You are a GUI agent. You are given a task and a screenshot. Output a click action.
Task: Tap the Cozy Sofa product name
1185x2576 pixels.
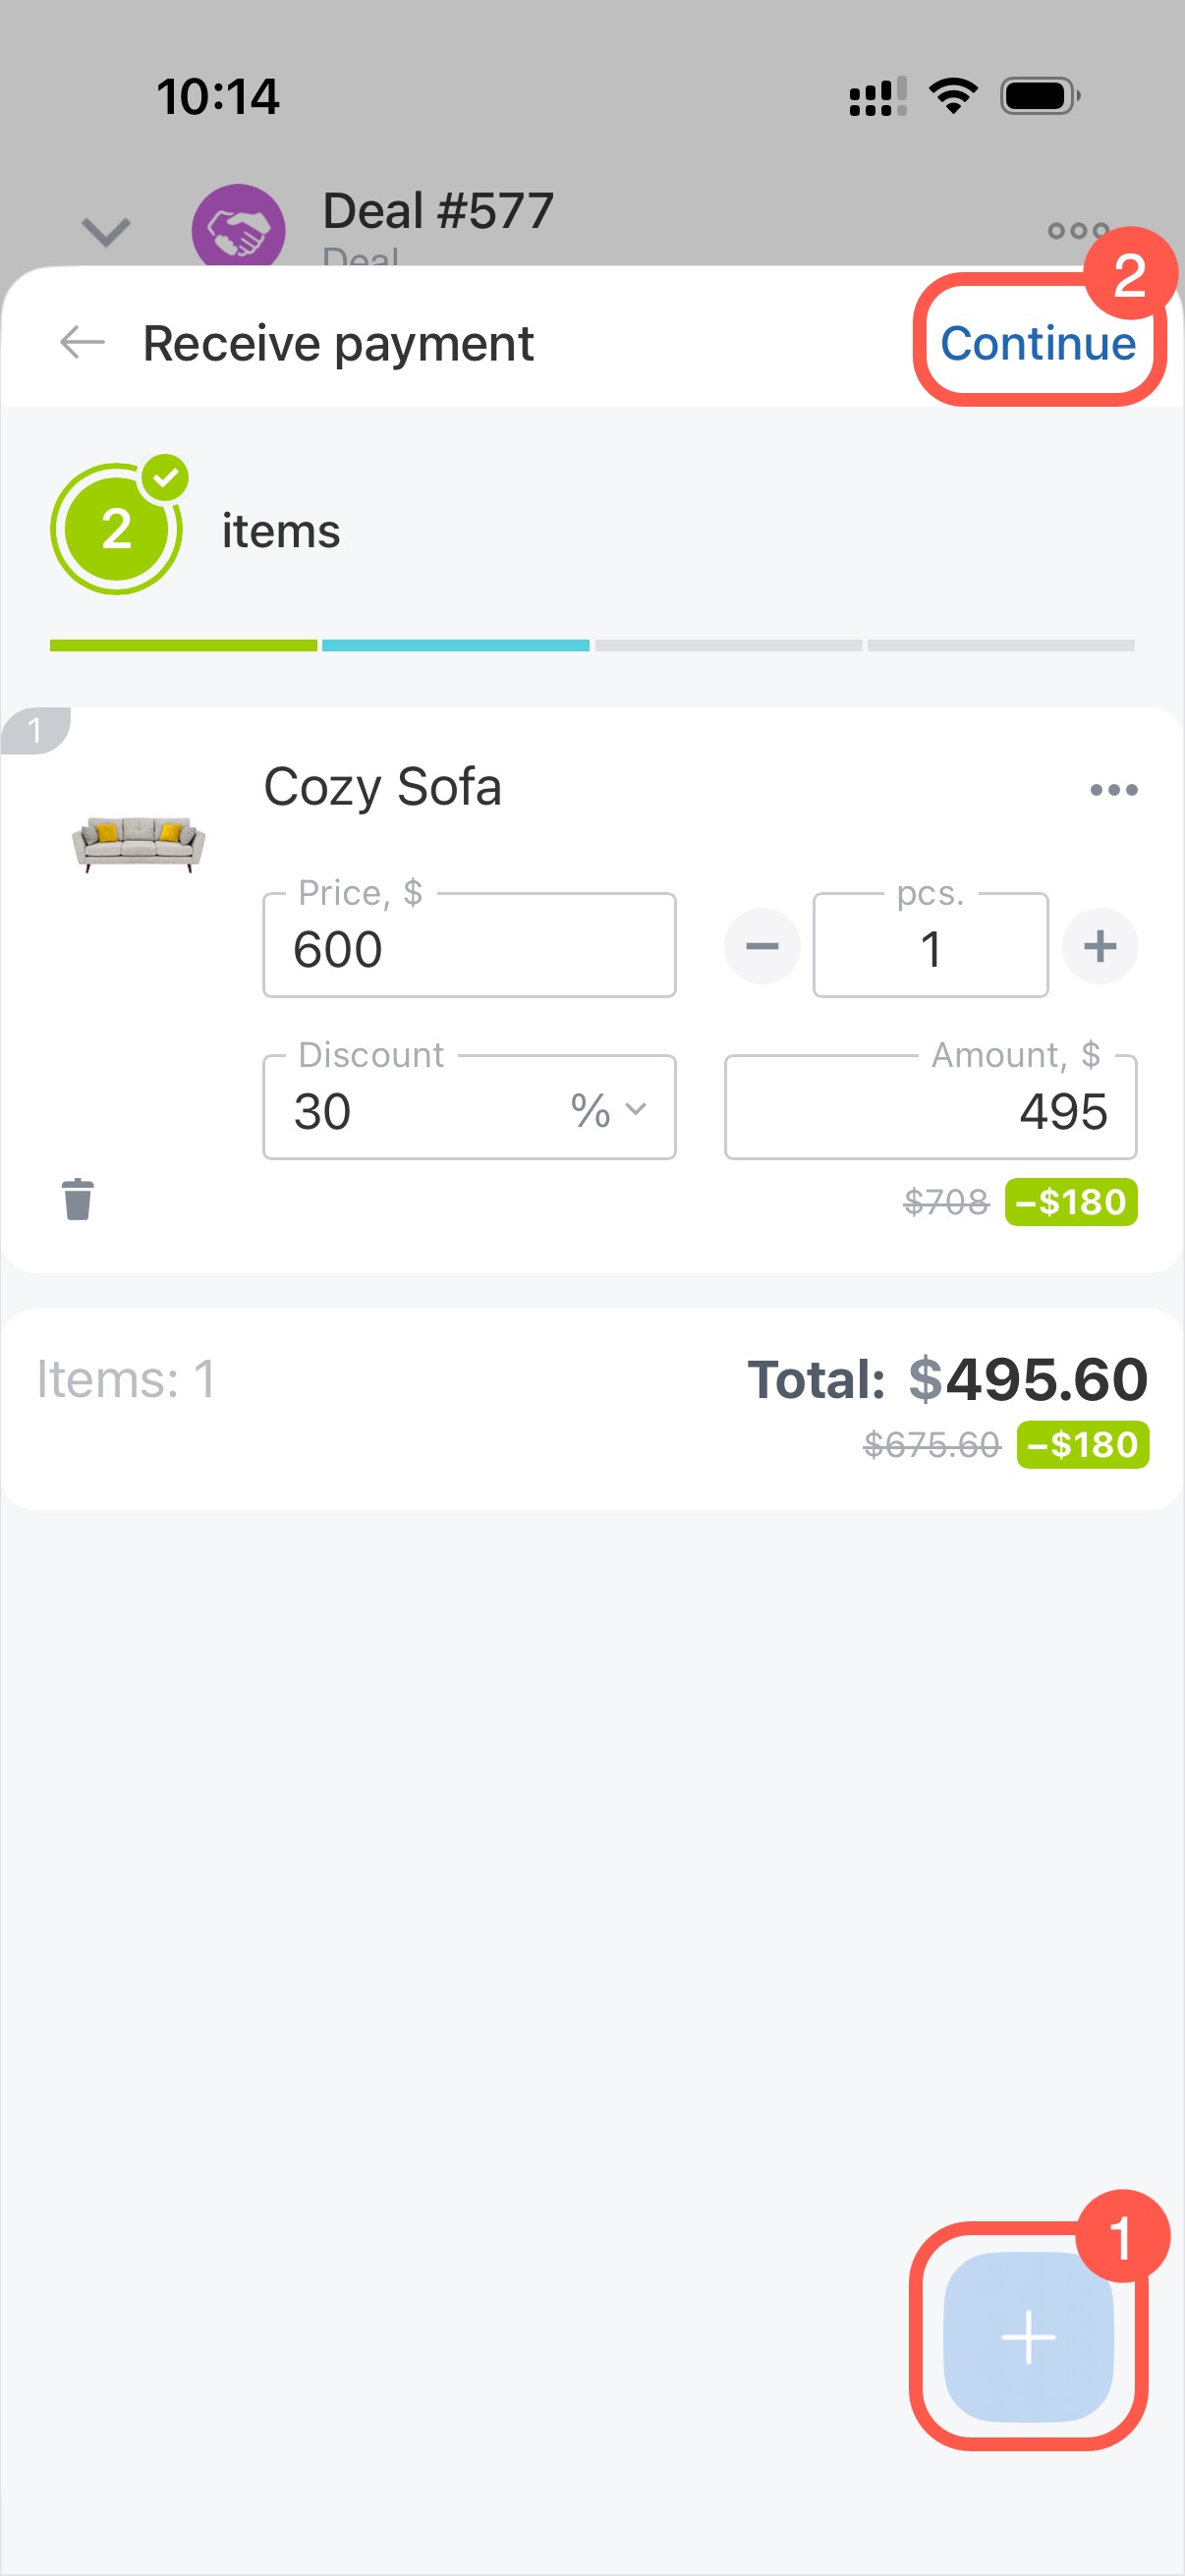pos(382,787)
